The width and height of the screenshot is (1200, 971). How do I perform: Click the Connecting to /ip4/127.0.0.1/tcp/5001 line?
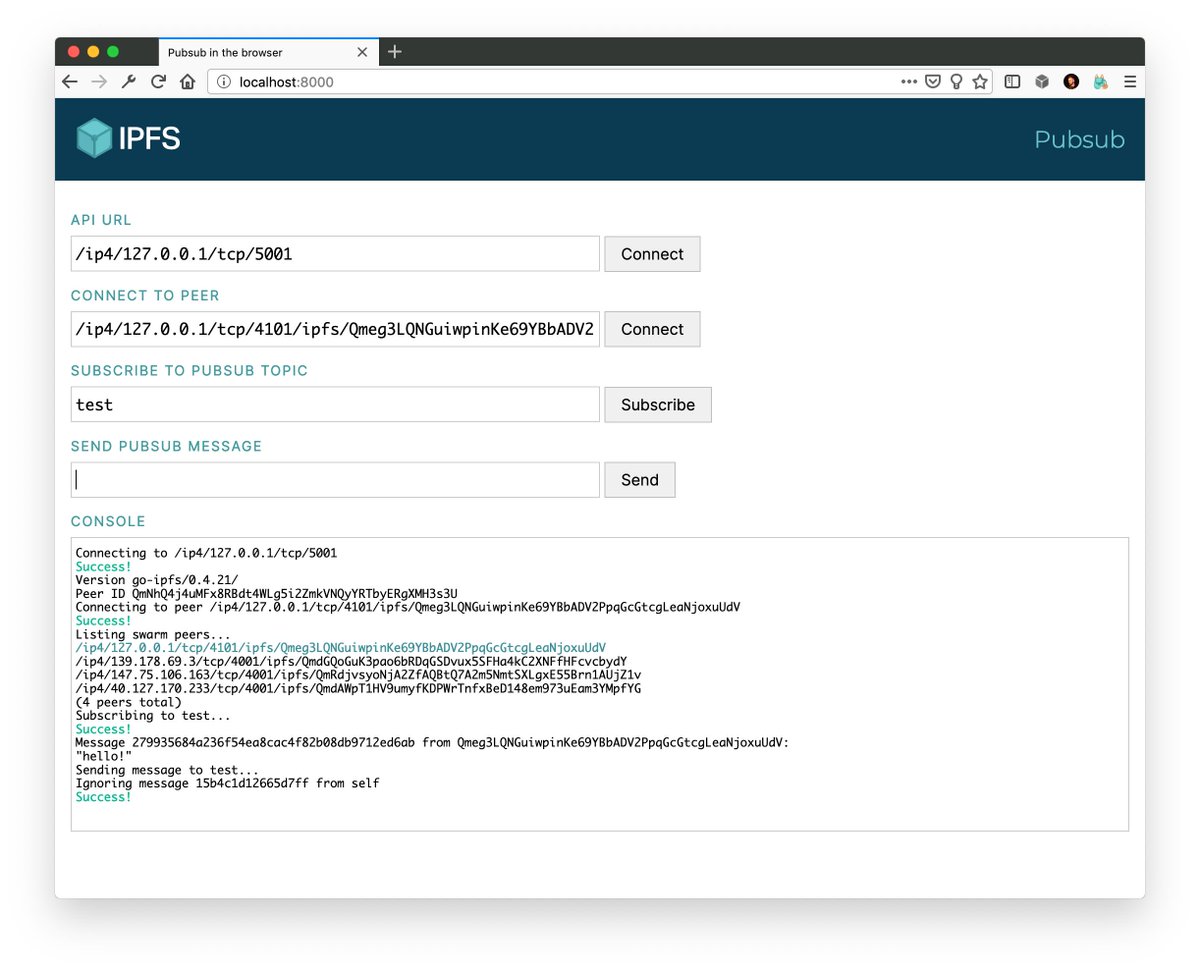point(206,553)
